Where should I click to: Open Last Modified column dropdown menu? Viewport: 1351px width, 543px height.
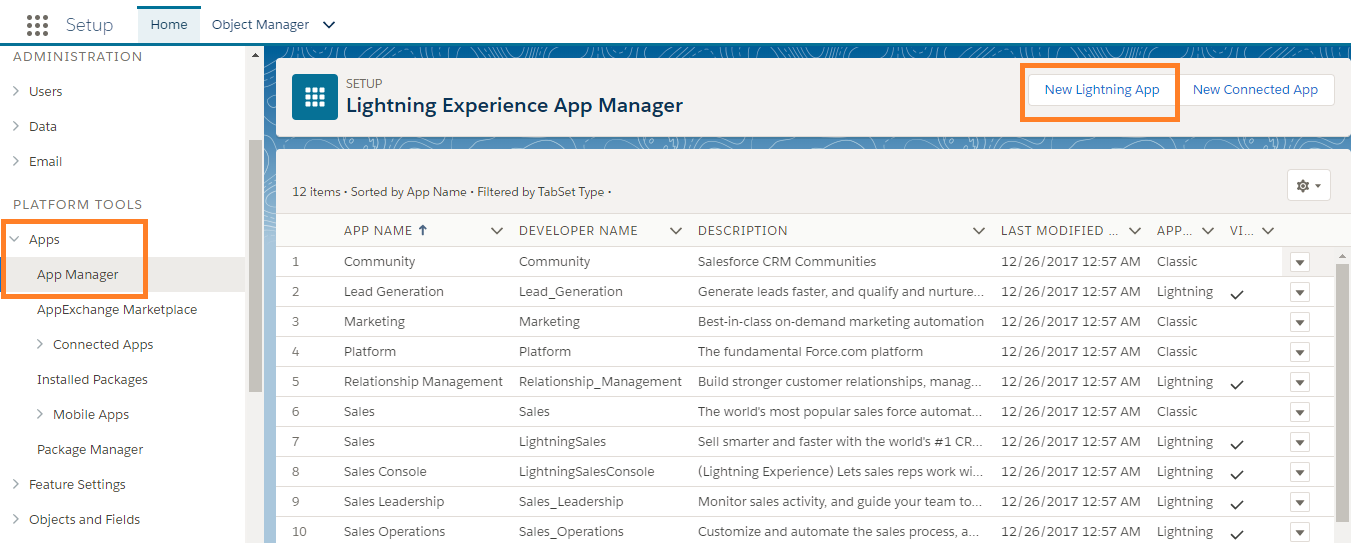(1134, 231)
